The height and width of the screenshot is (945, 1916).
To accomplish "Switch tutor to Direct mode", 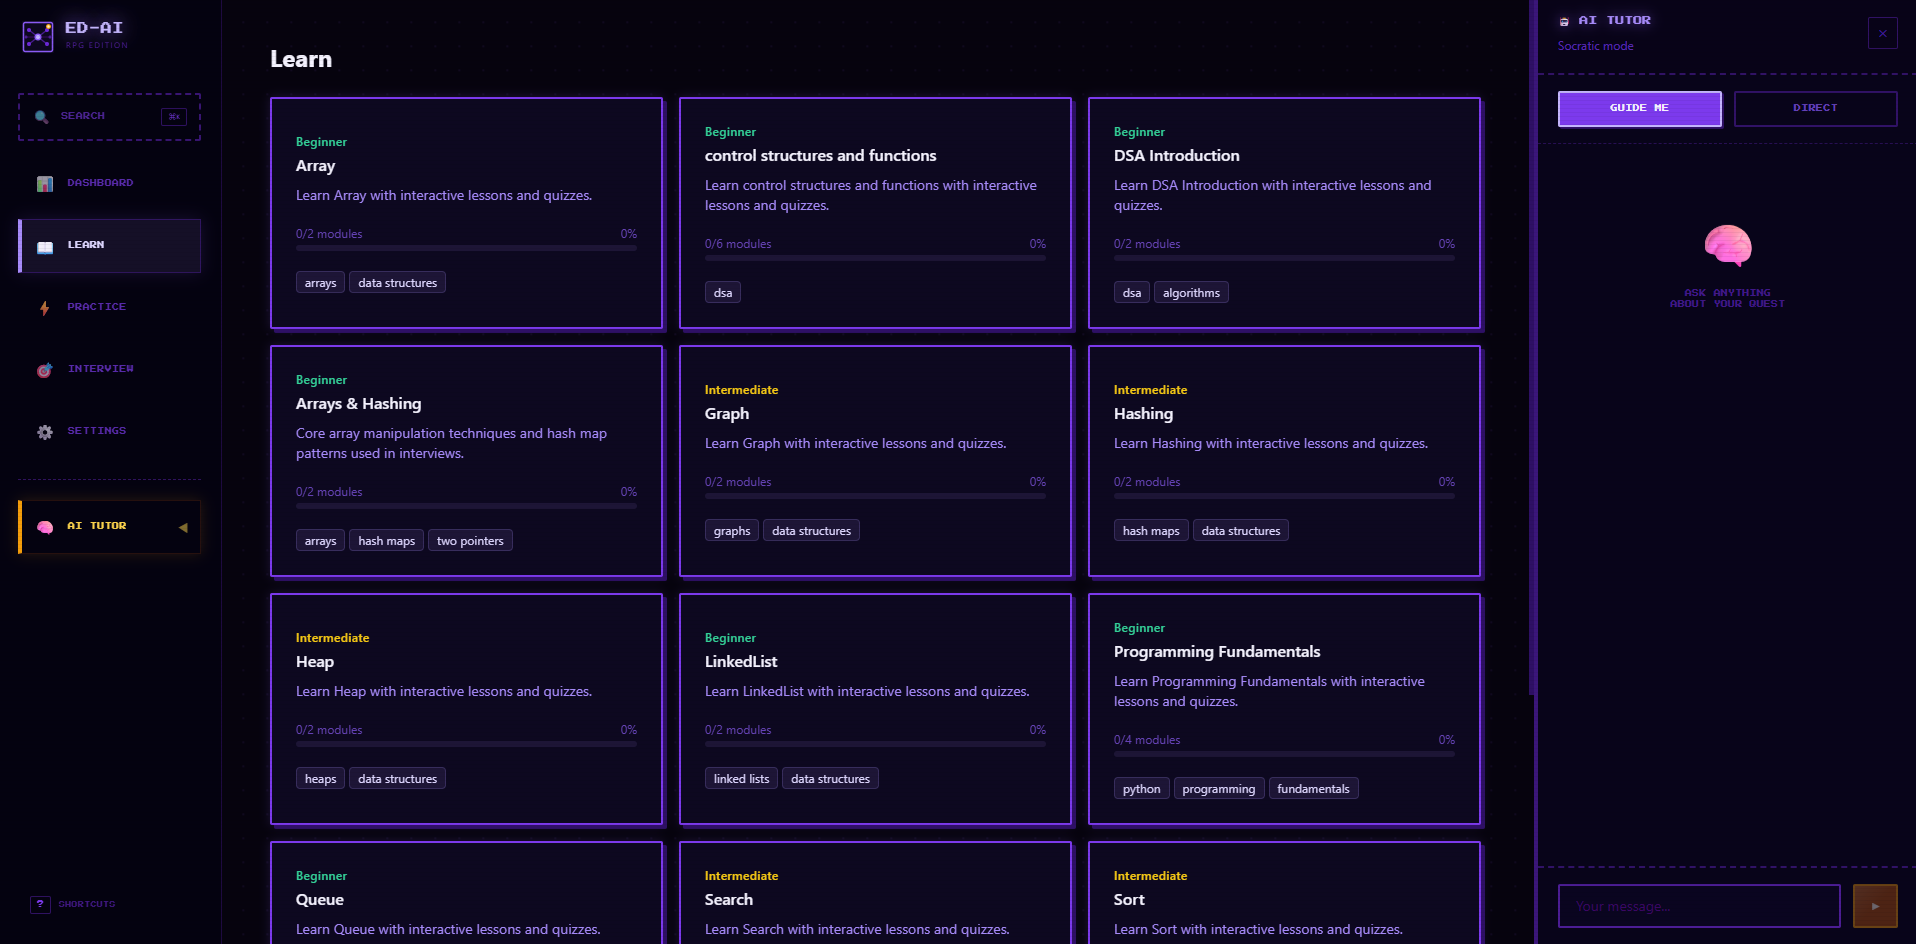I will (1815, 108).
